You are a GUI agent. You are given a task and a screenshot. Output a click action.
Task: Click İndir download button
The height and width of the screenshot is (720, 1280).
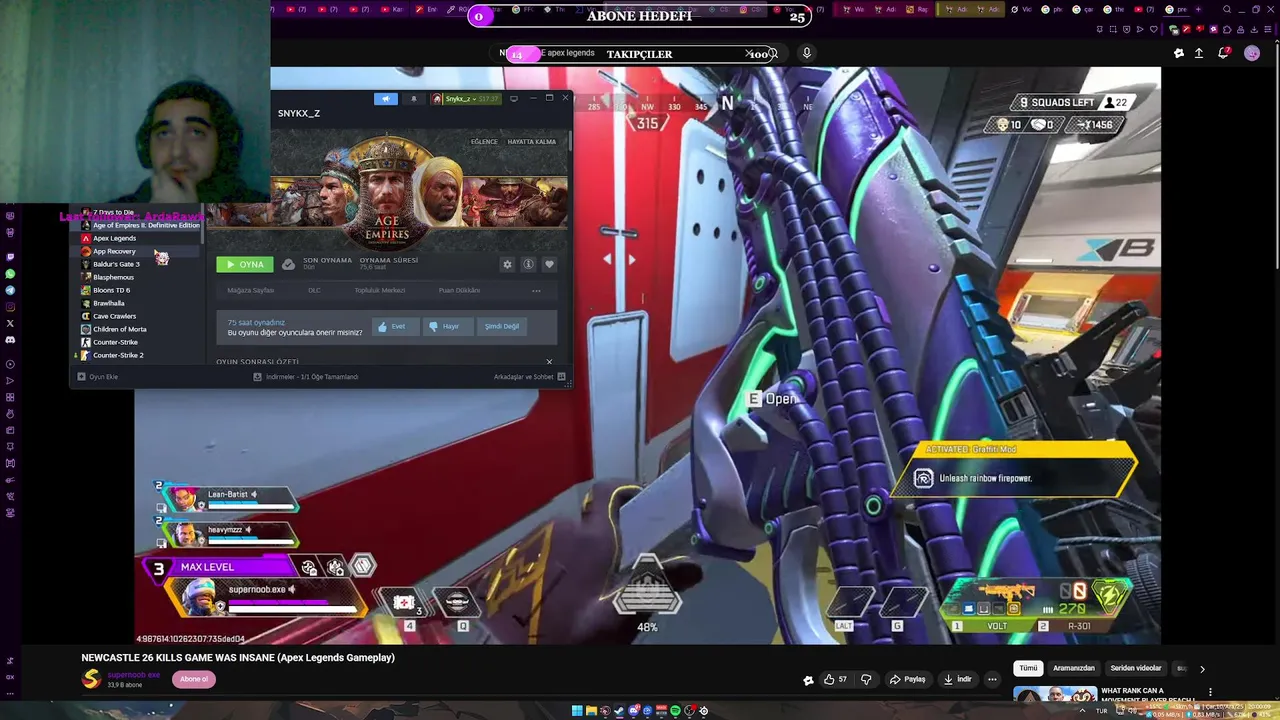(x=958, y=679)
